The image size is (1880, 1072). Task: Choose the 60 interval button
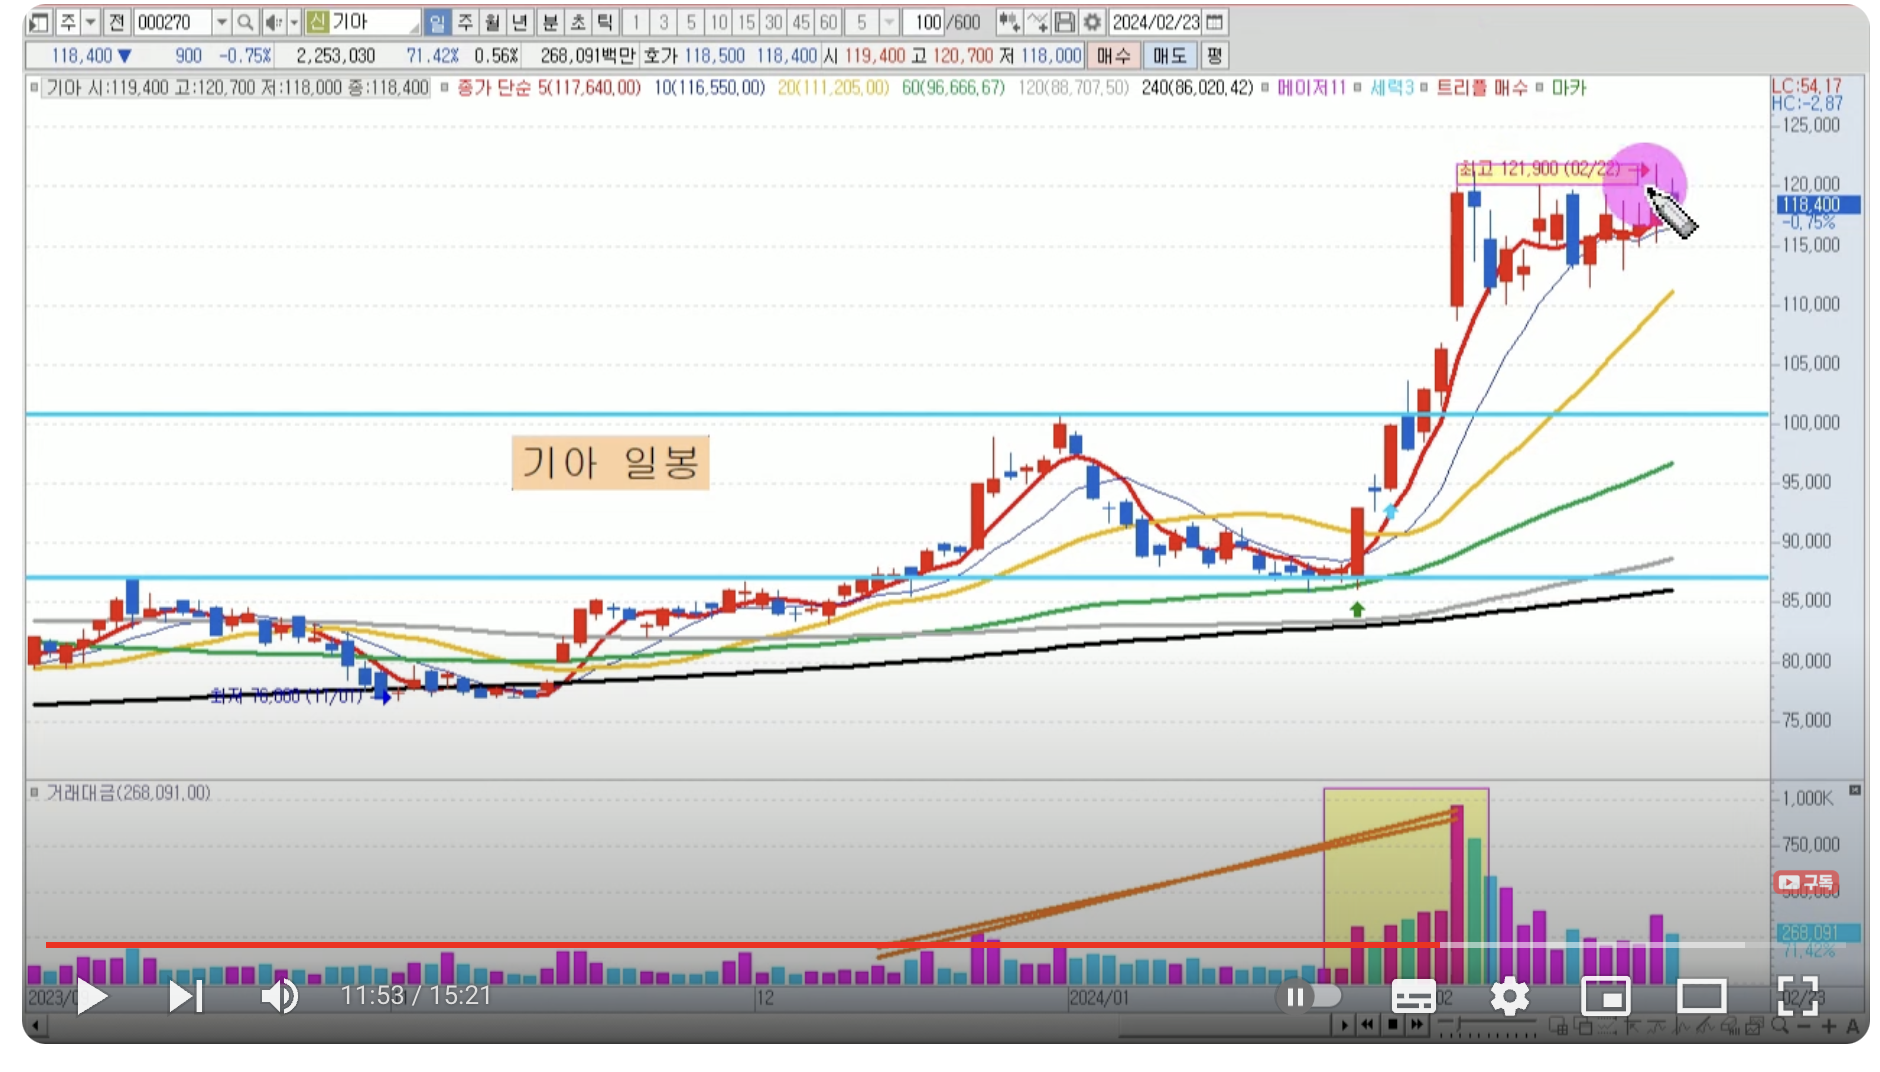[828, 22]
